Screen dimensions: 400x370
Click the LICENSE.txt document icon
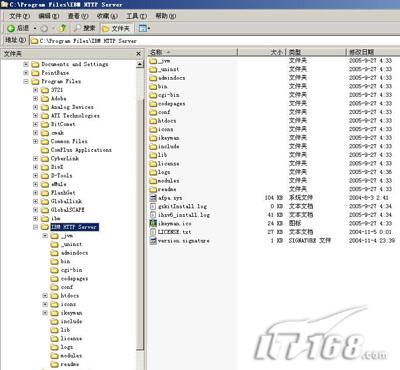point(153,232)
